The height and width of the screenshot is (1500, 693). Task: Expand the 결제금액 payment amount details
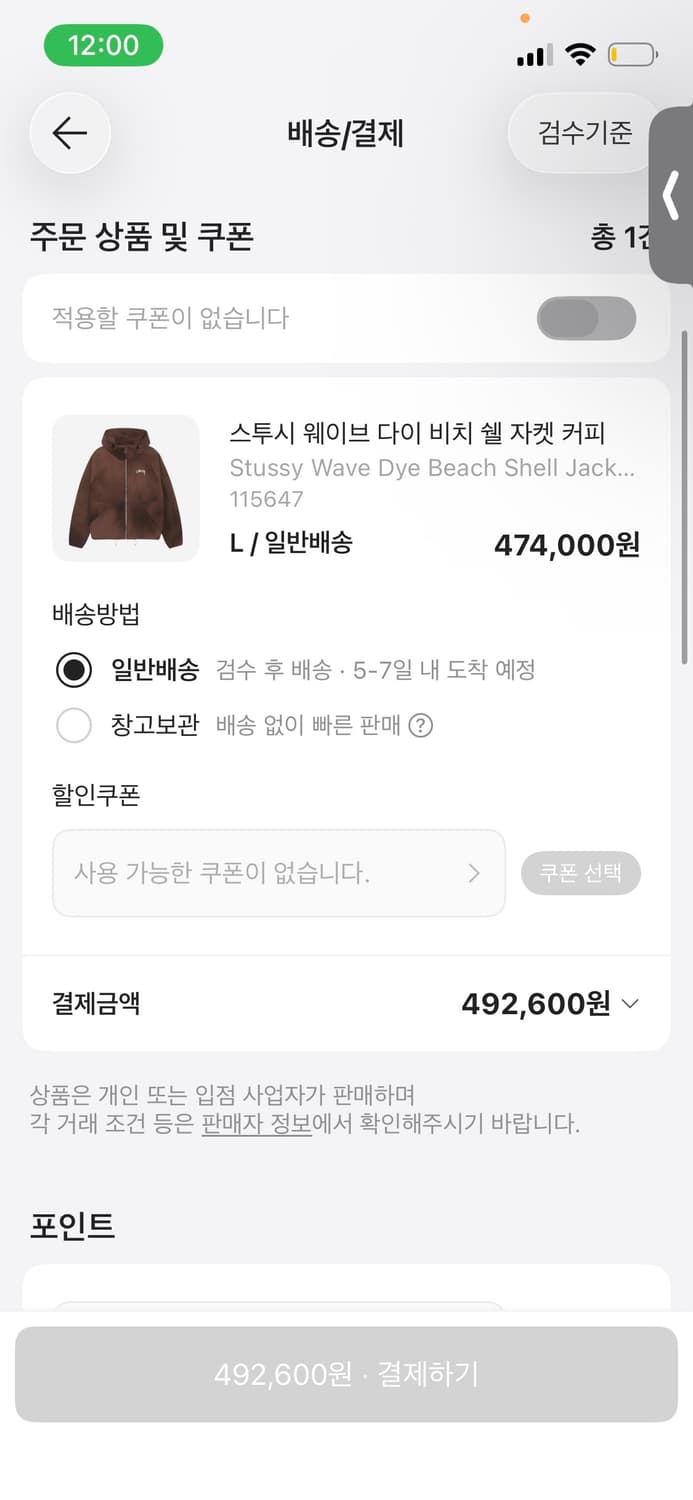click(x=630, y=1003)
